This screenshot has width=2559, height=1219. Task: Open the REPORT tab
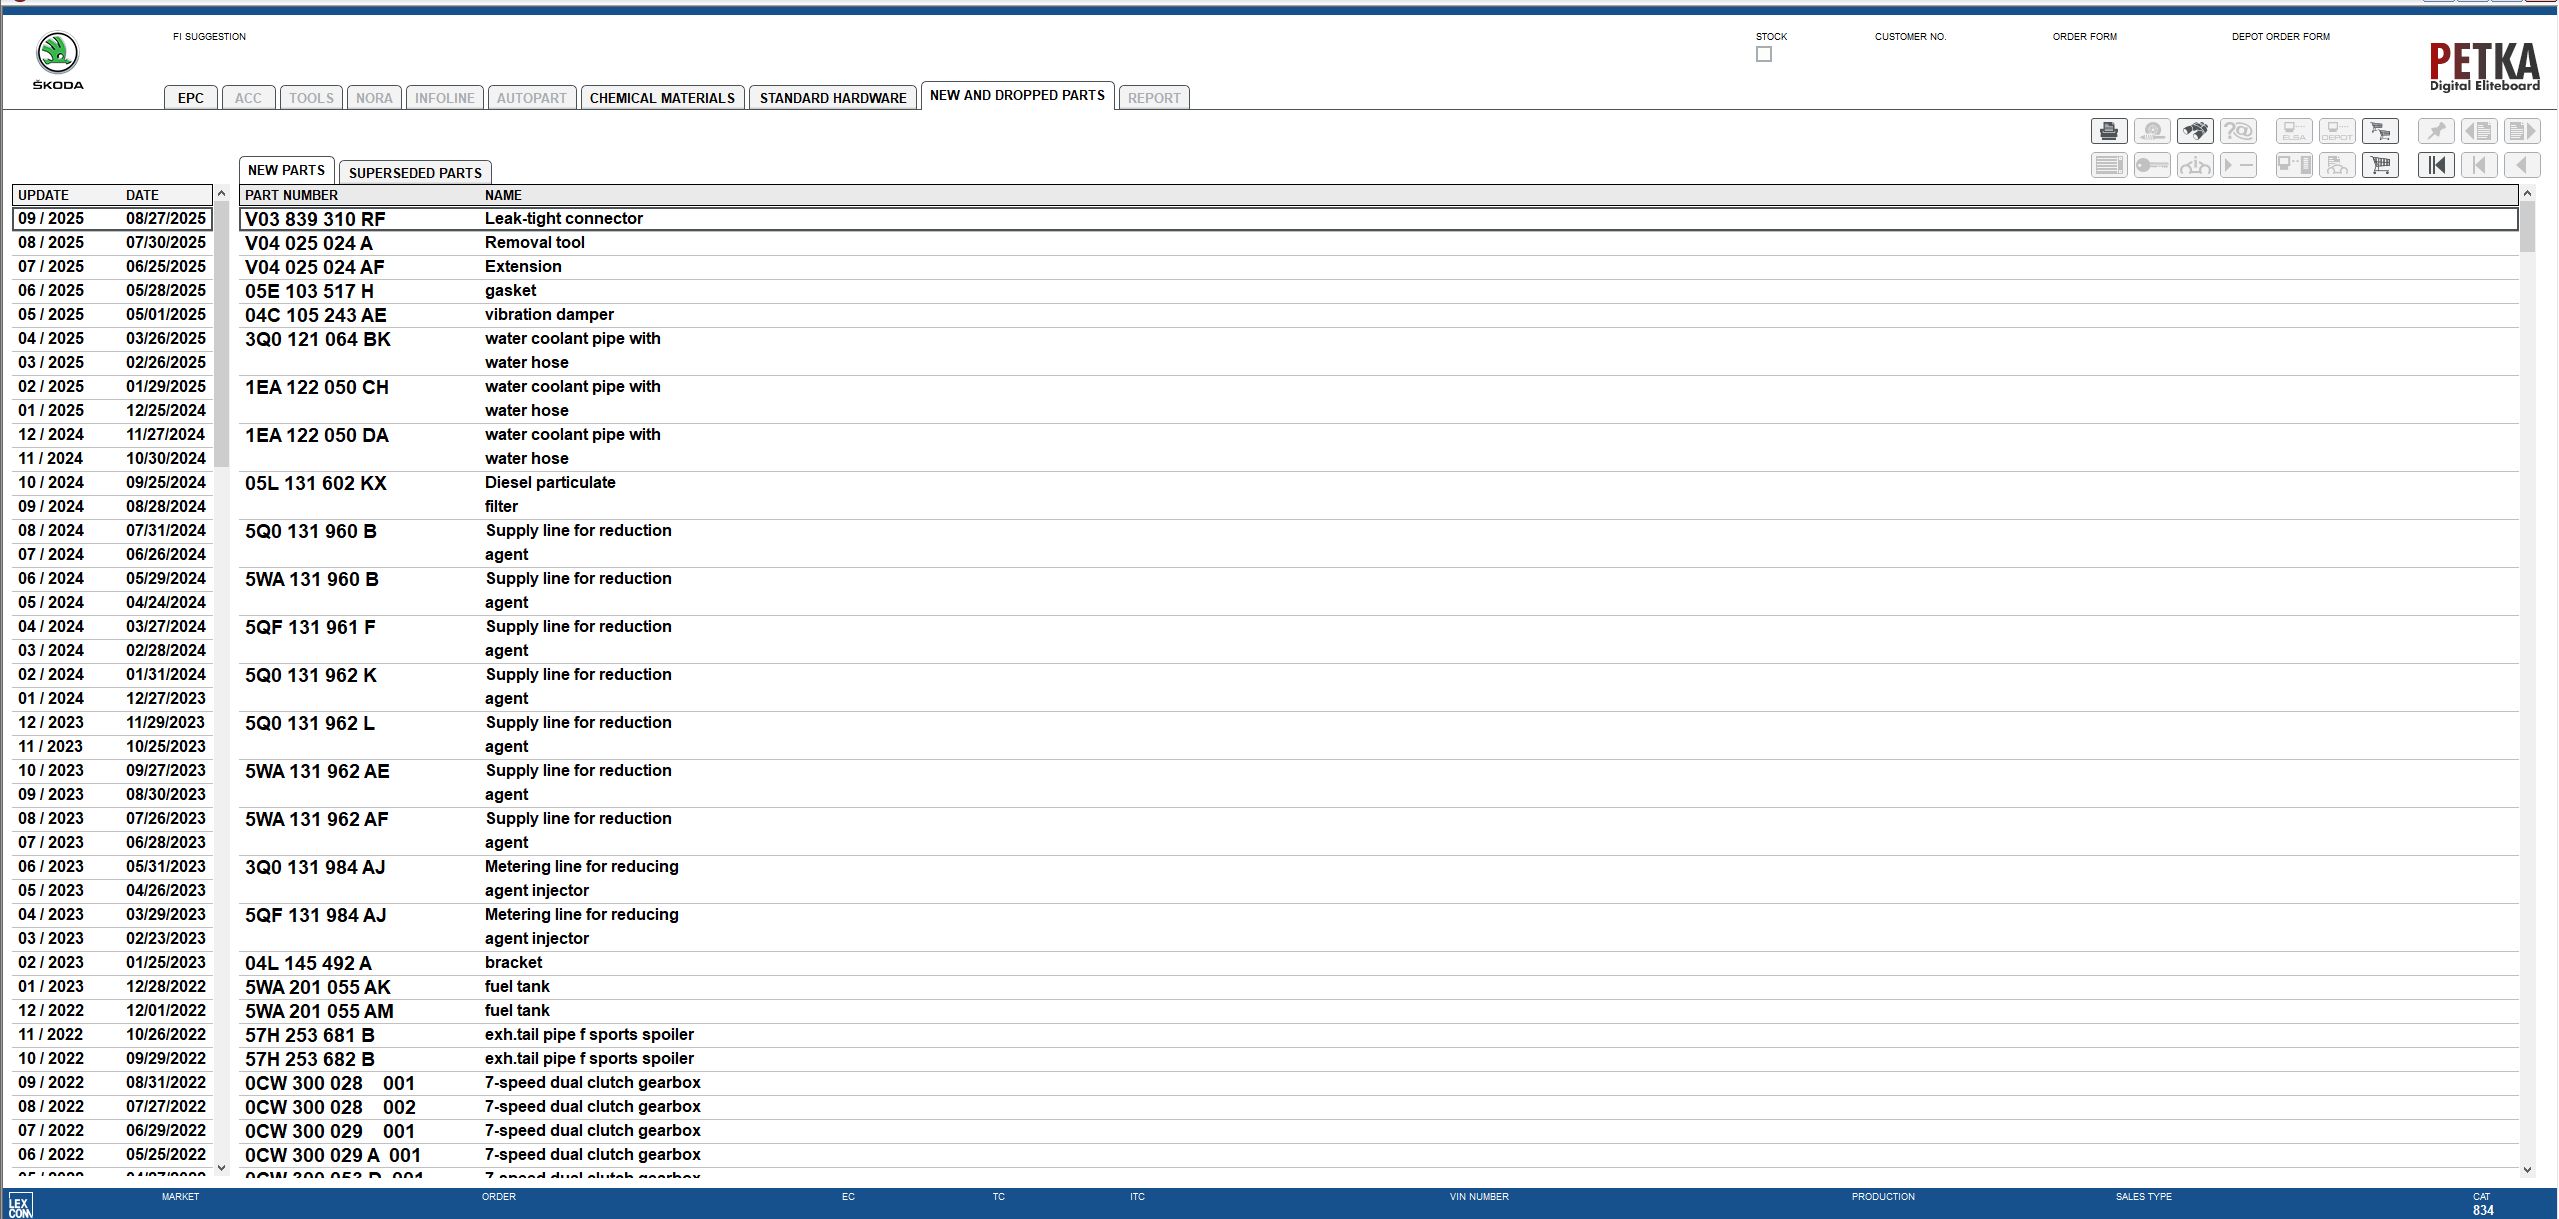coord(1153,97)
